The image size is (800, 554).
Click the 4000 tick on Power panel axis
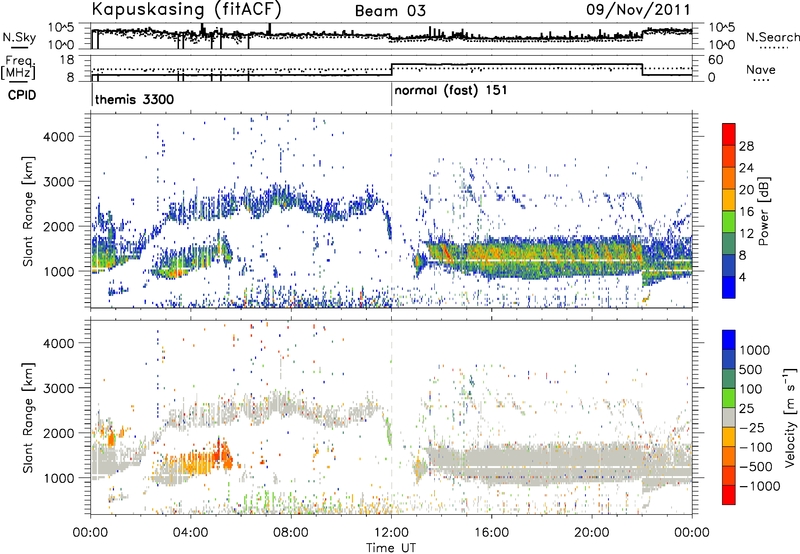59,137
